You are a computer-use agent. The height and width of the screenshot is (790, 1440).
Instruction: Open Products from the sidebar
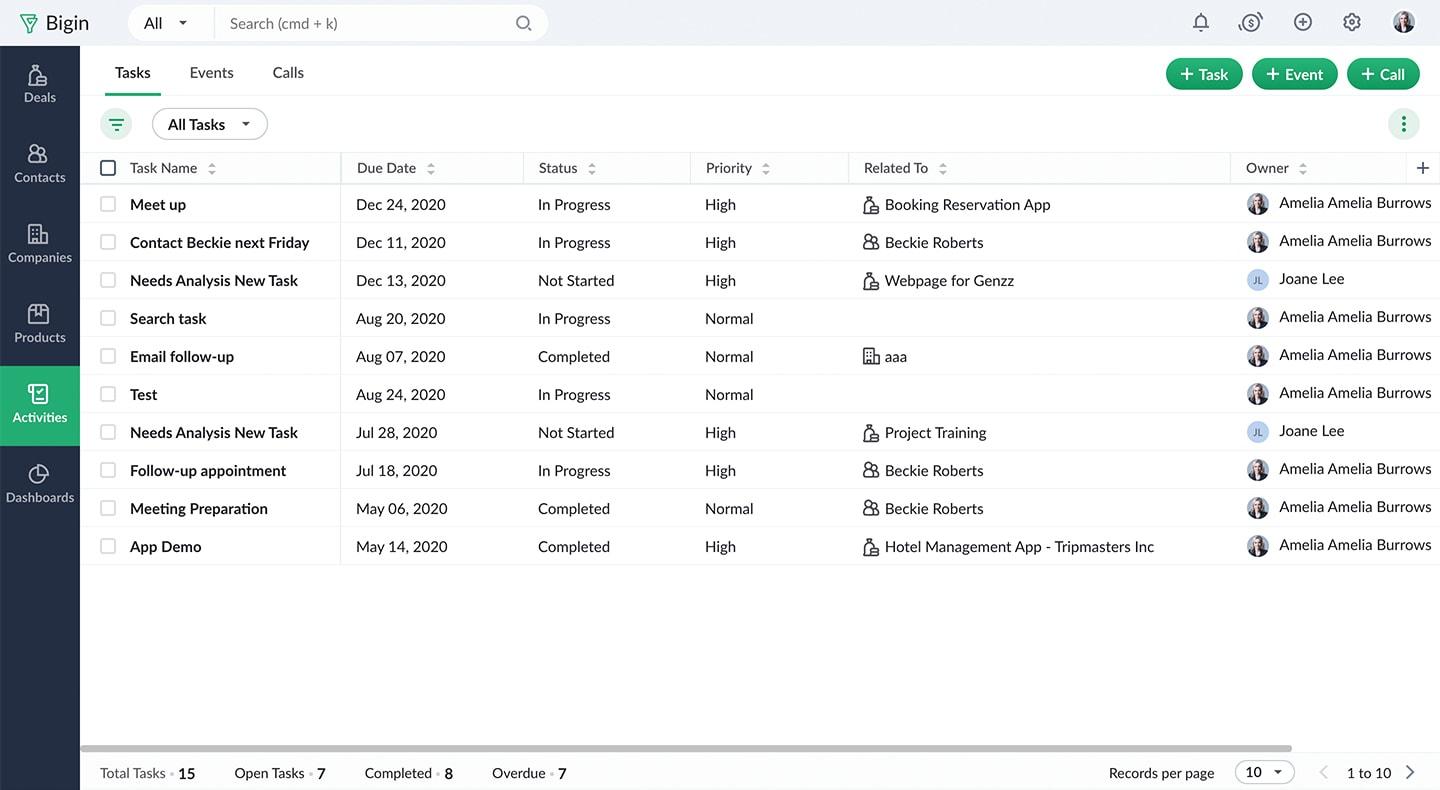pyautogui.click(x=40, y=325)
